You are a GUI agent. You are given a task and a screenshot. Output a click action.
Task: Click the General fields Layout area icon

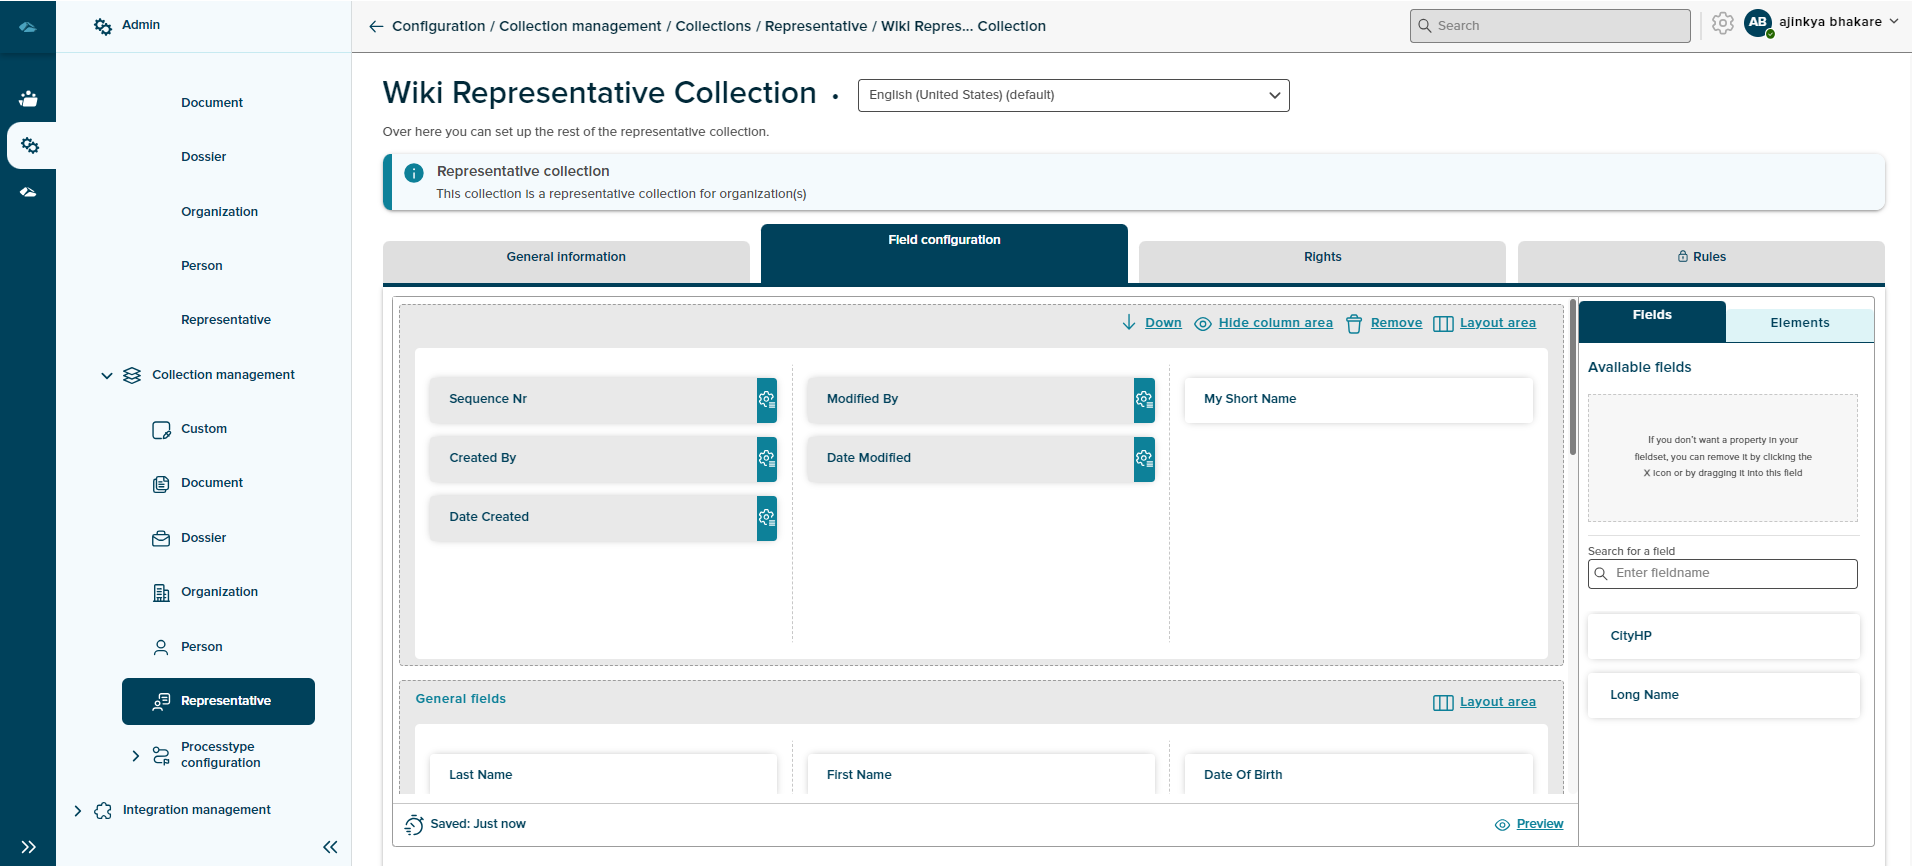click(x=1443, y=702)
